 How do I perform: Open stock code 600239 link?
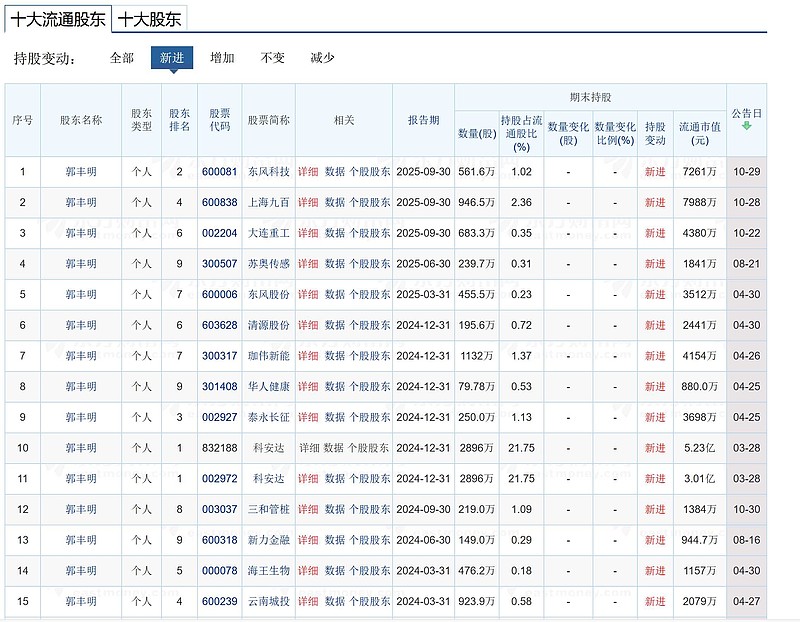point(219,601)
